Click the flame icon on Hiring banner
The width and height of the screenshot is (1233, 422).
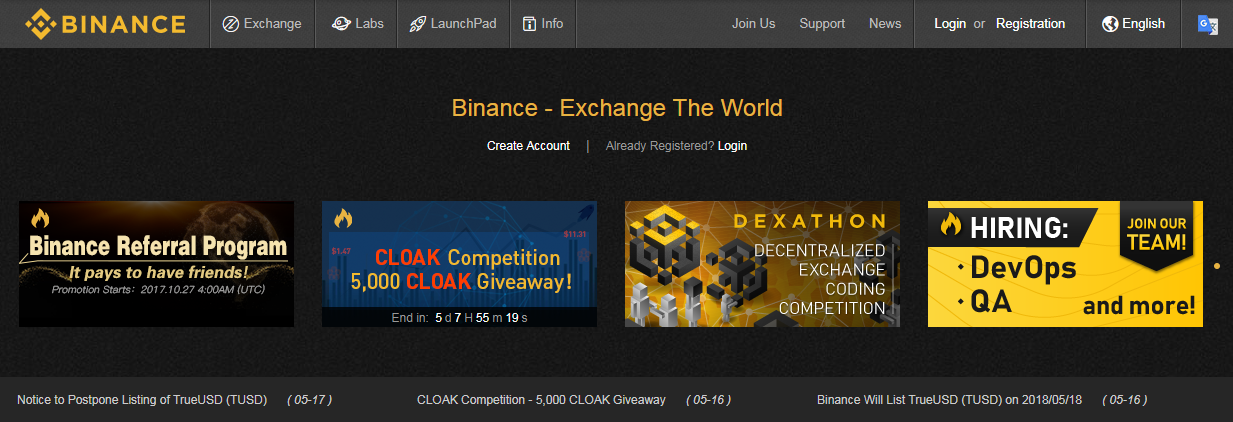(x=950, y=225)
